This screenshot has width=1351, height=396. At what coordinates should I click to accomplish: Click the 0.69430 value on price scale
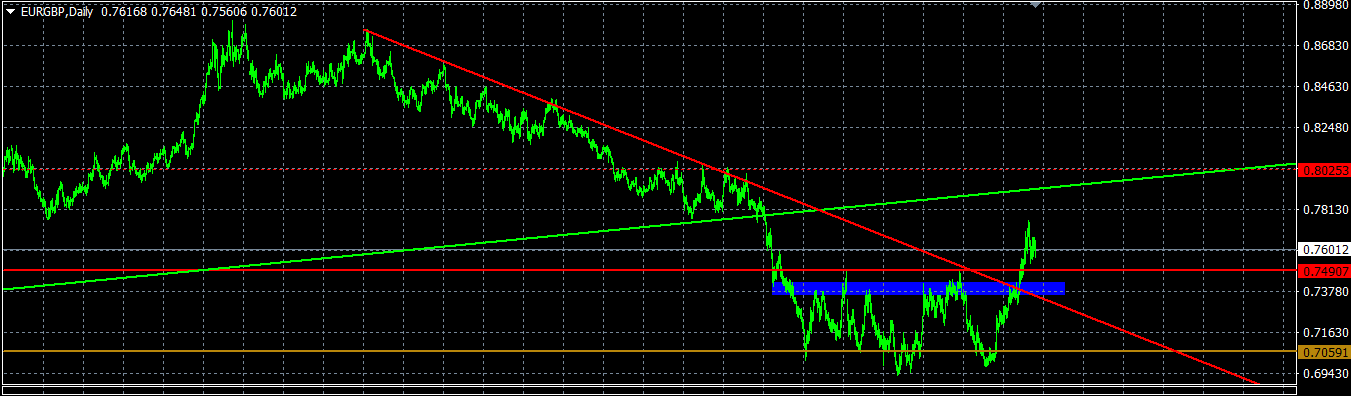[x=1324, y=373]
